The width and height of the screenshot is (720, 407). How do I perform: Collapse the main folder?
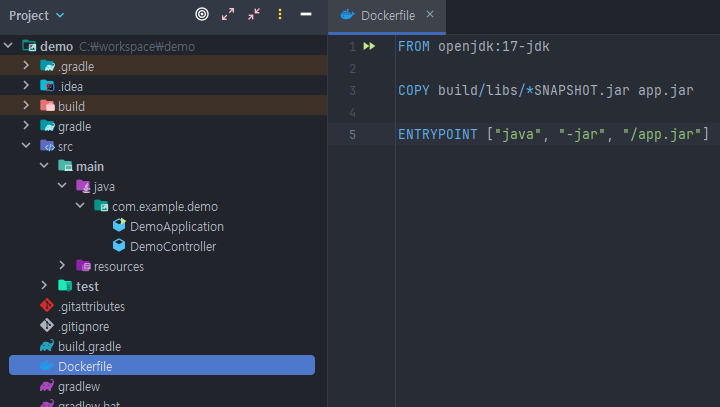44,165
